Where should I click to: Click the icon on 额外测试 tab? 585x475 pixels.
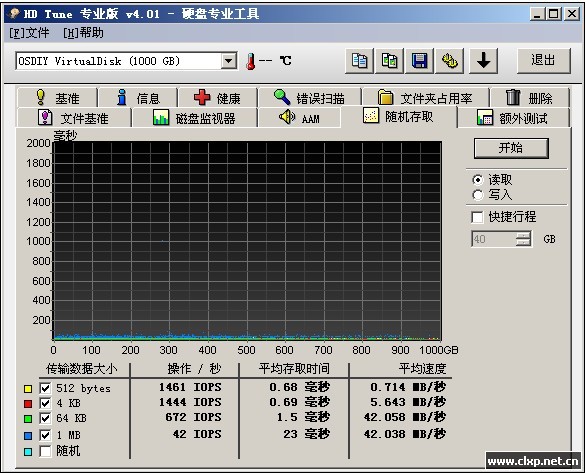[x=485, y=117]
